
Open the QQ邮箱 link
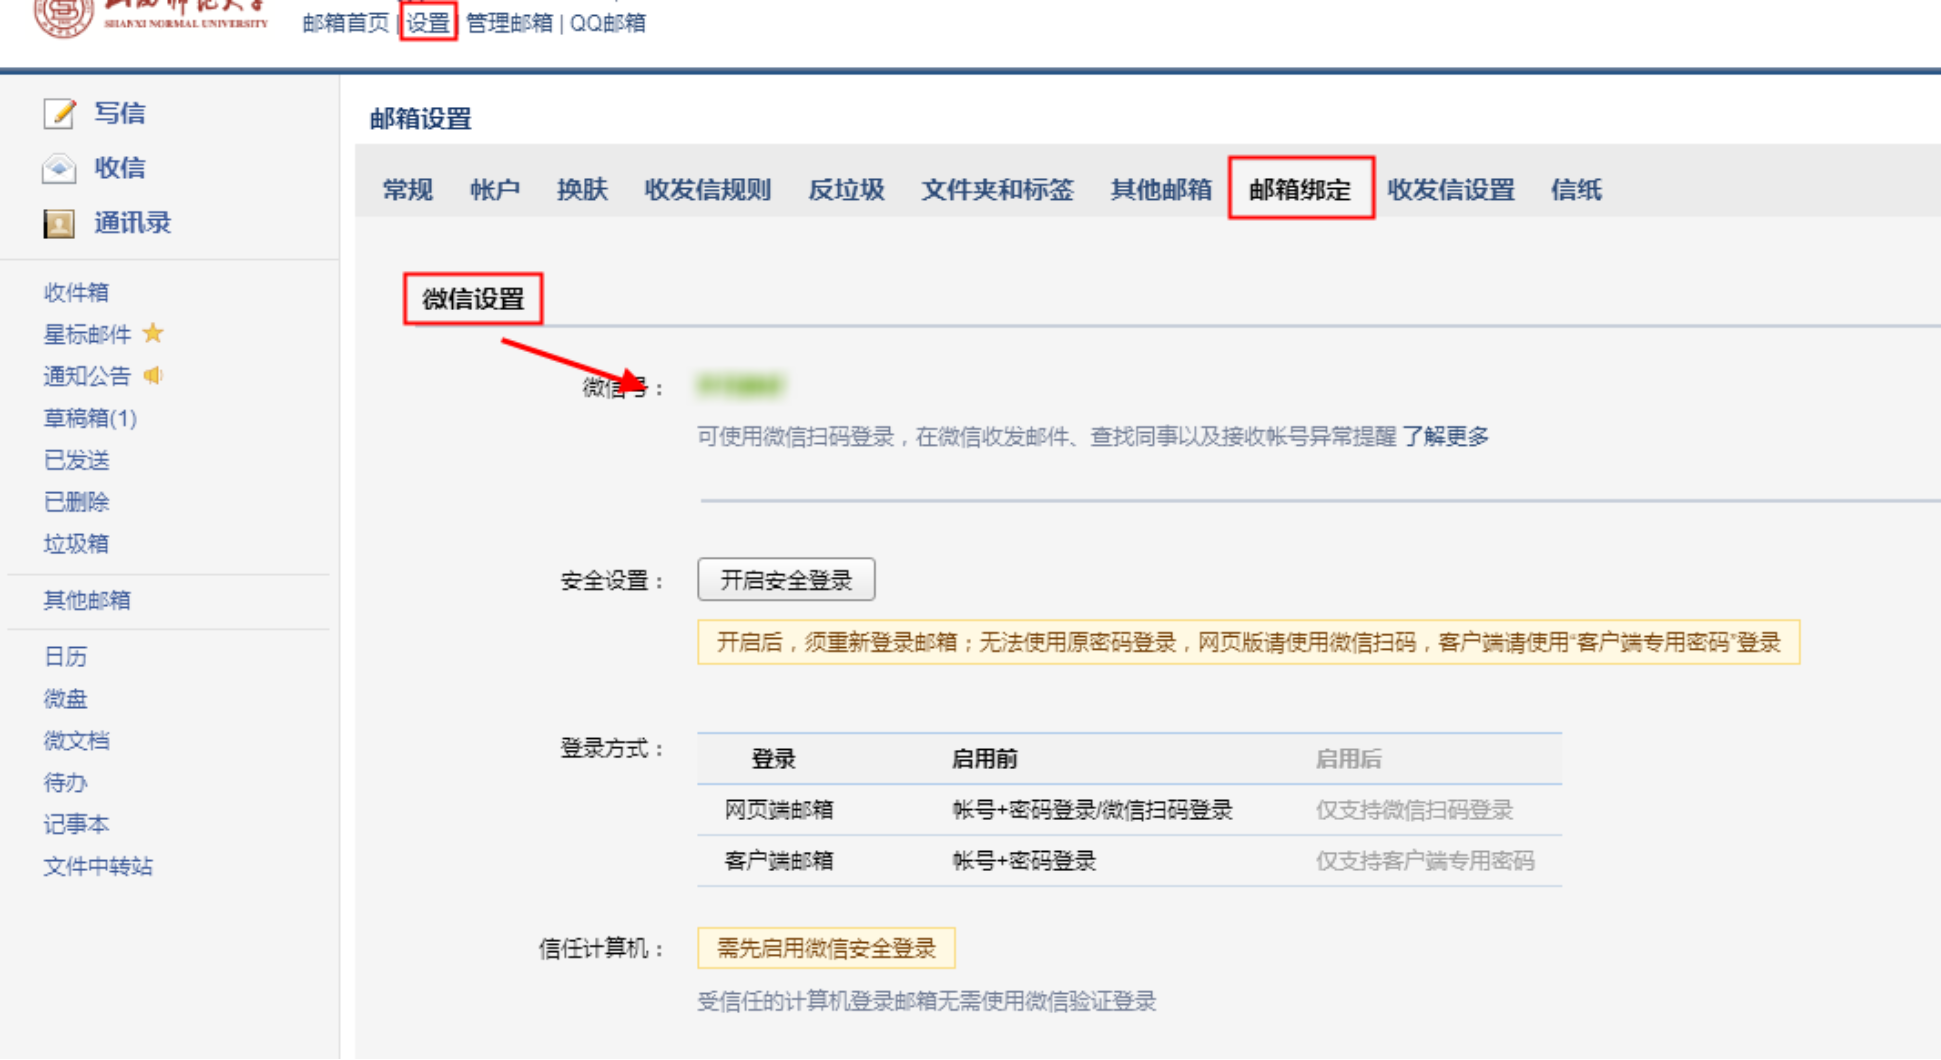click(607, 22)
